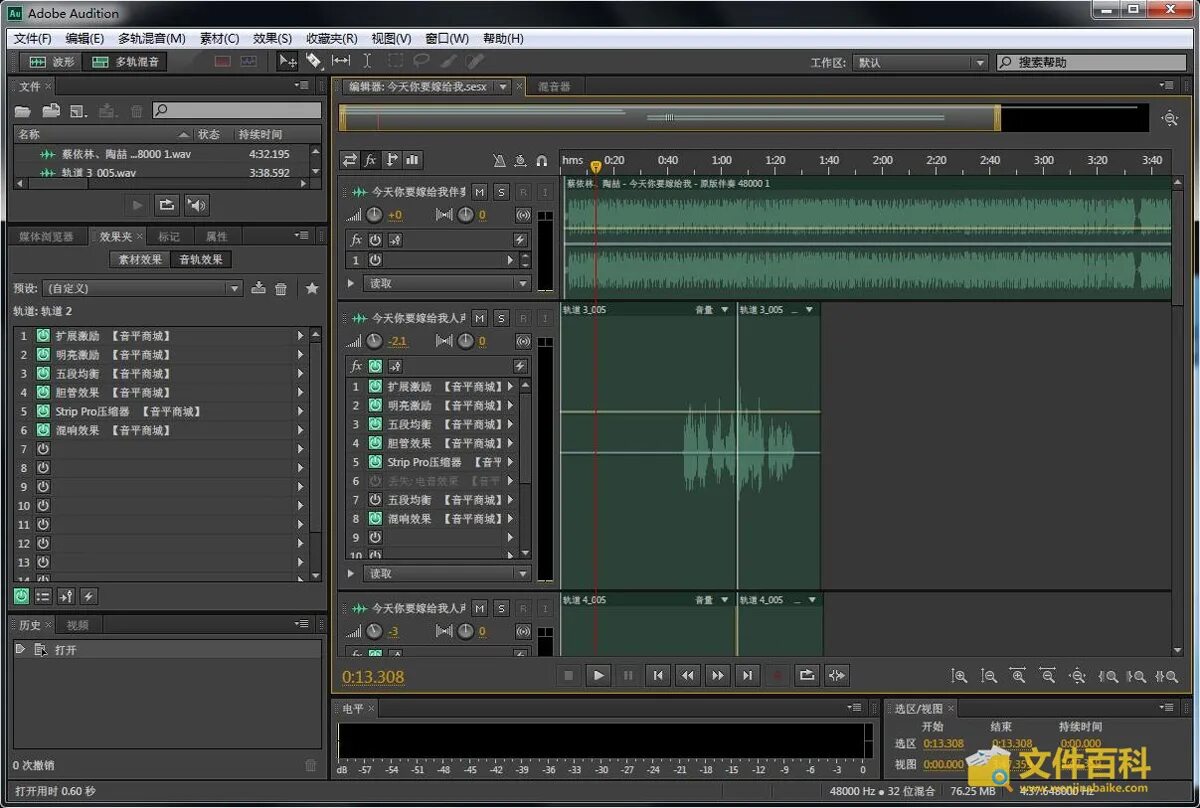Toggle loop playback in transport bar

click(807, 675)
